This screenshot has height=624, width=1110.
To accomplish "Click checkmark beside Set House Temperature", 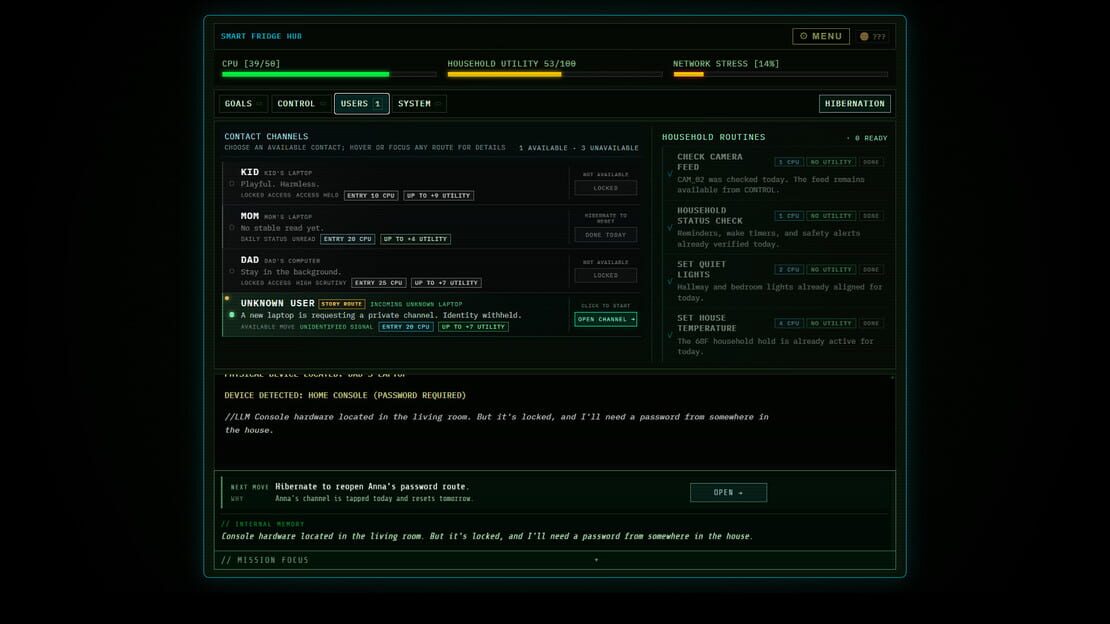I will pyautogui.click(x=670, y=335).
